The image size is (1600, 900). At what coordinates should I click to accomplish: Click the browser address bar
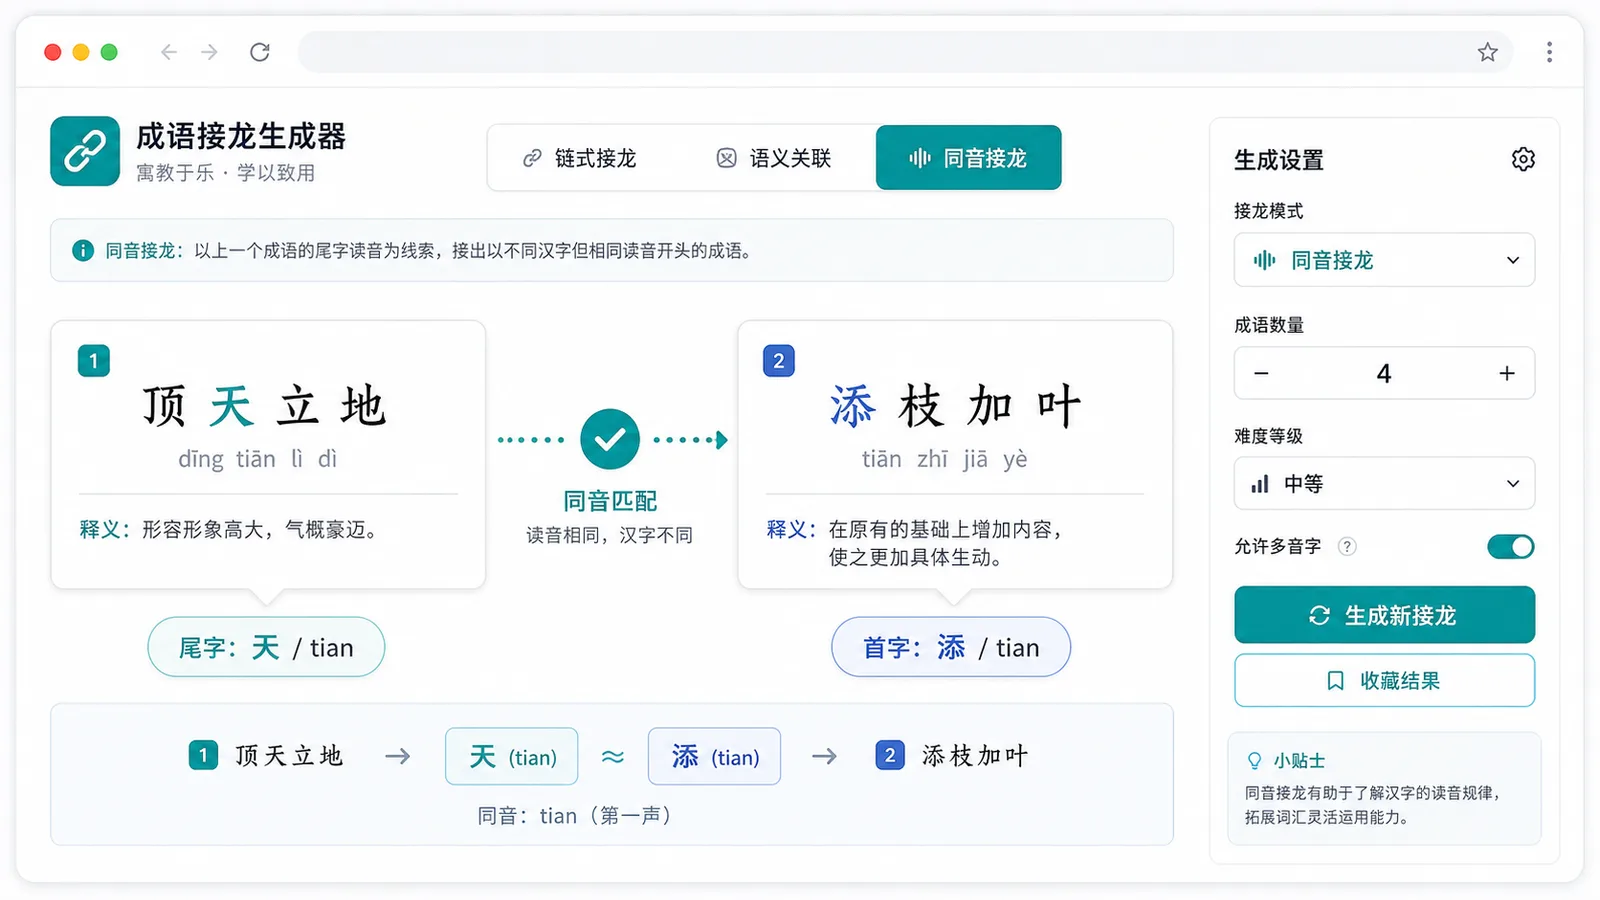click(x=905, y=52)
